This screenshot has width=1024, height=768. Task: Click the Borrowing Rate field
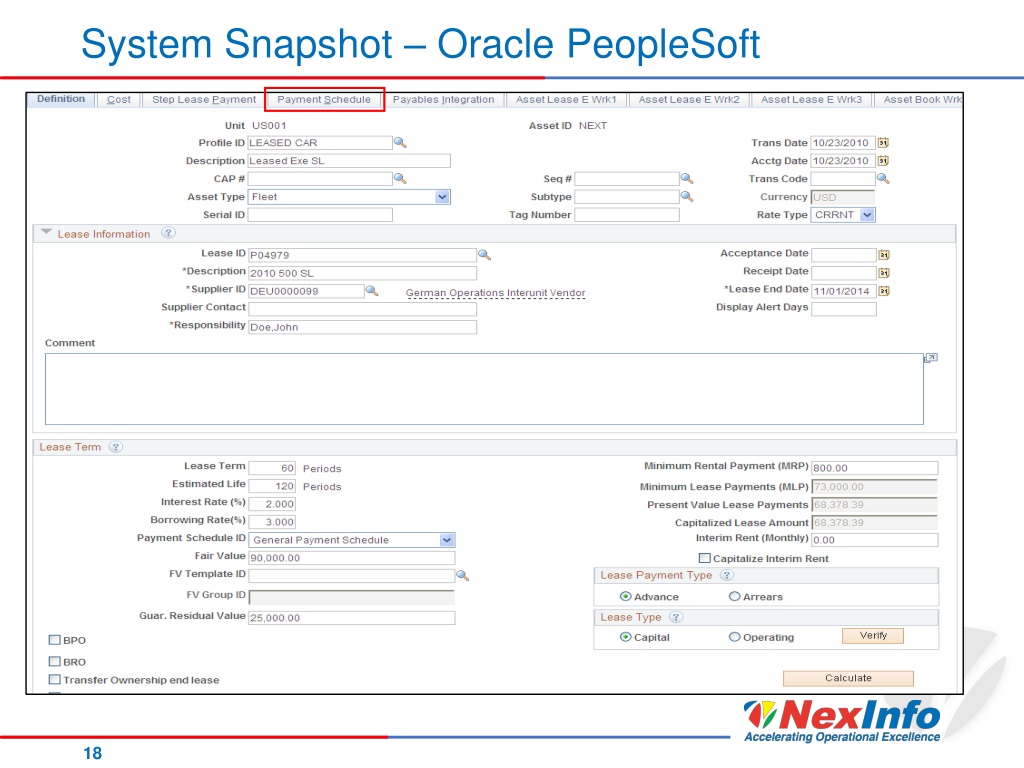tap(272, 522)
